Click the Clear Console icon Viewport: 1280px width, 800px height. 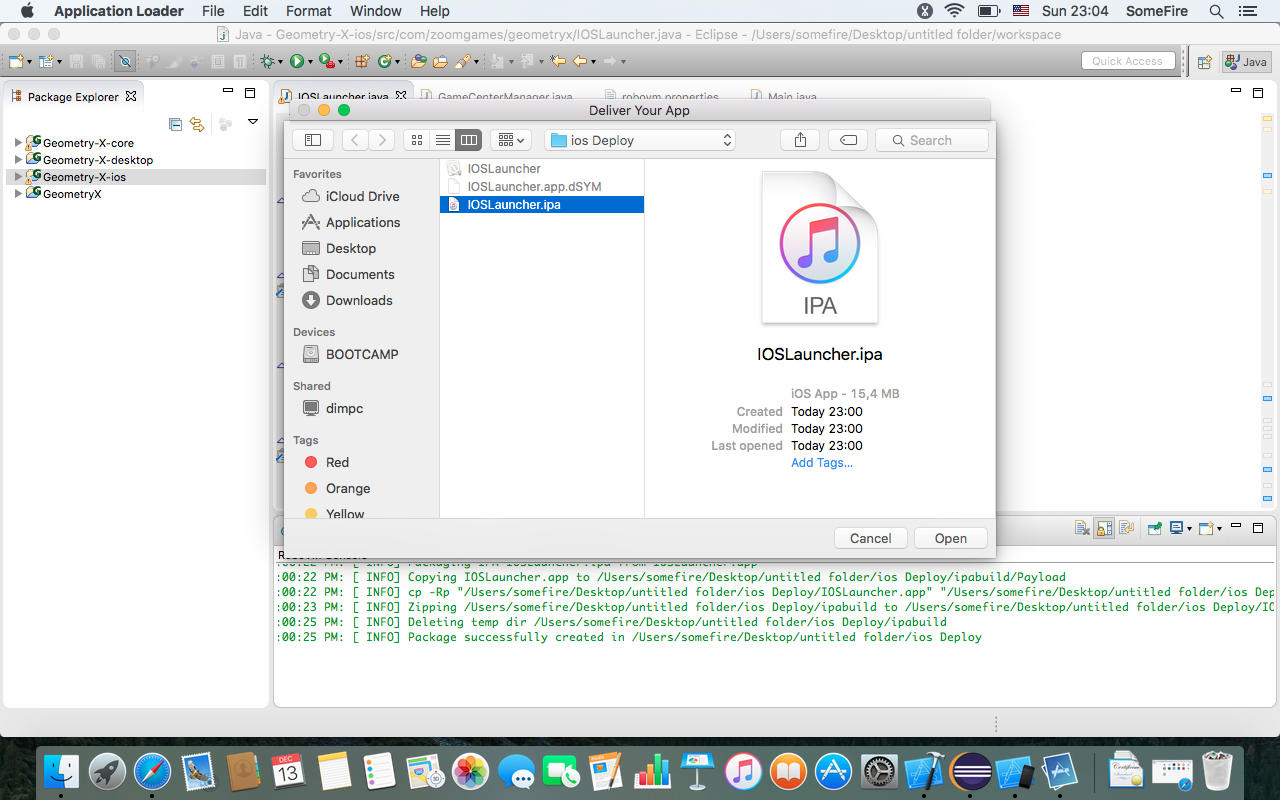tap(1082, 528)
